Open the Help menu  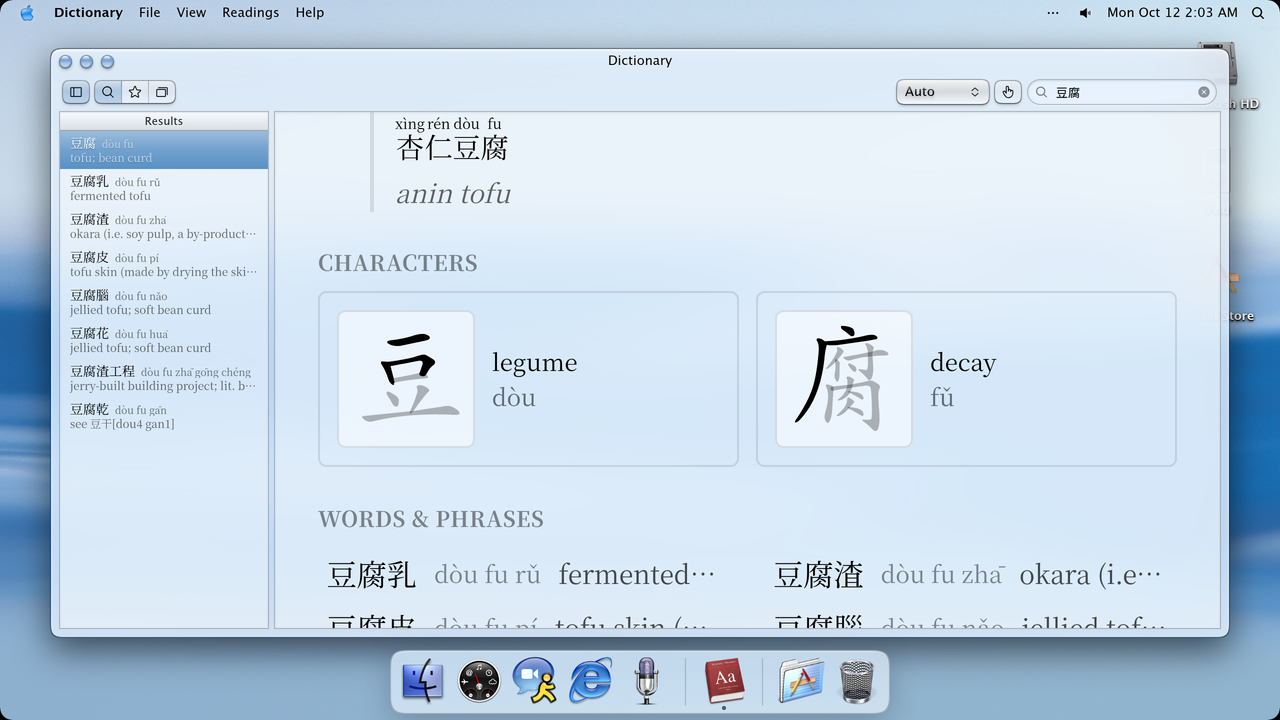pyautogui.click(x=310, y=13)
